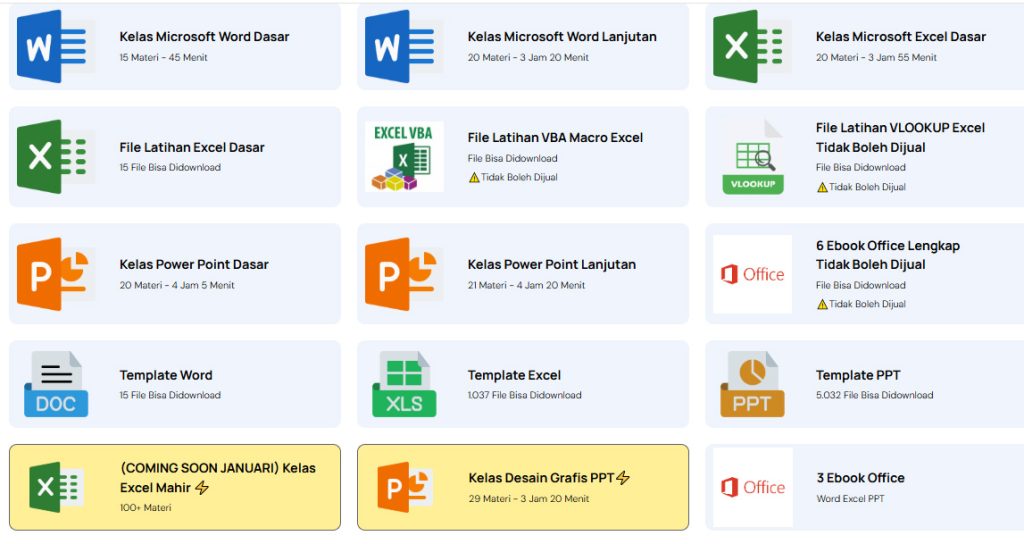The width and height of the screenshot is (1024, 544).
Task: Click the PowerPoint icon on Kelas Desain Grafis PPT
Action: click(405, 487)
